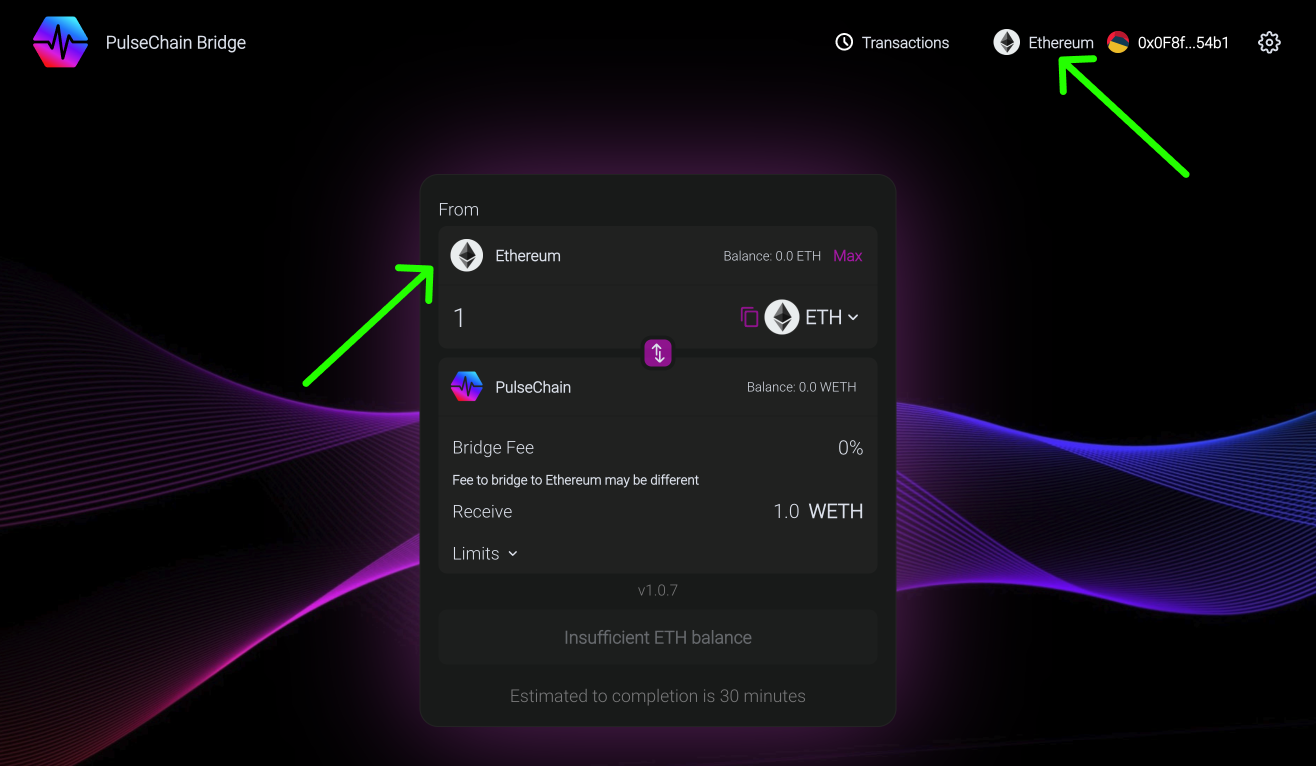Click the Max balance button
Screen dimensions: 1316x766
tap(847, 256)
